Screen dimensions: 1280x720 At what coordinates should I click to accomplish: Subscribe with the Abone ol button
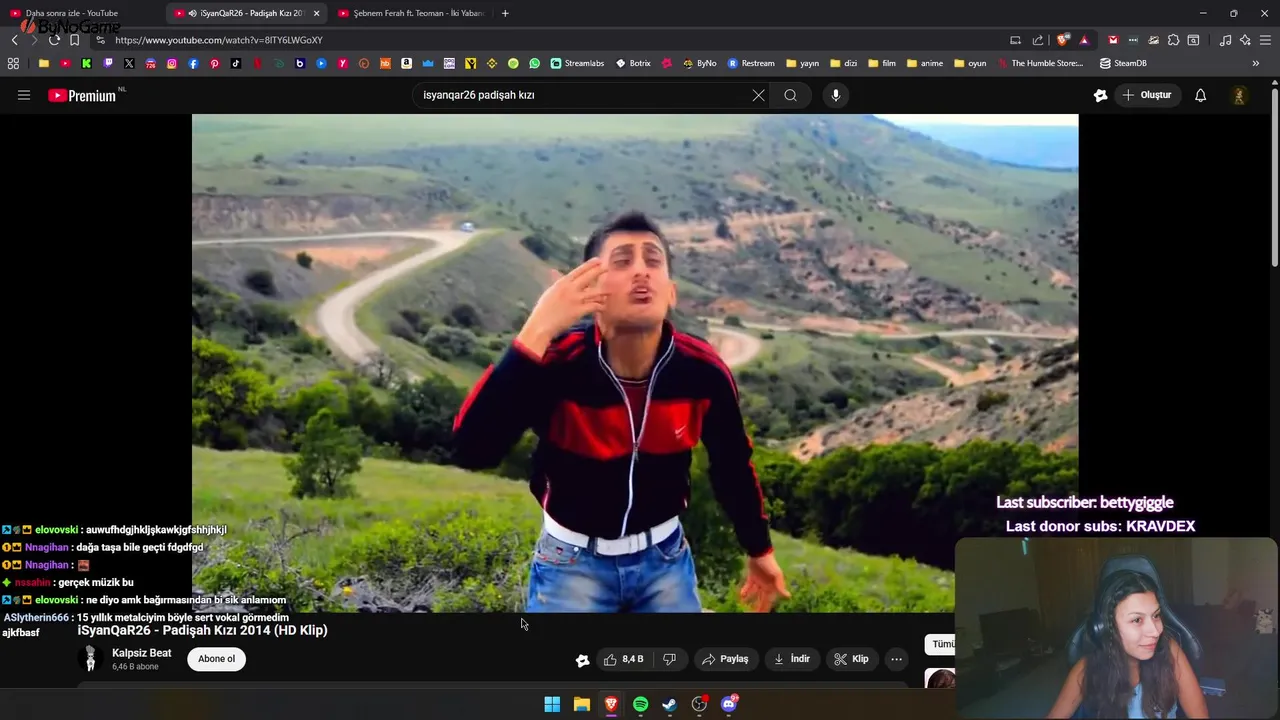click(x=216, y=659)
